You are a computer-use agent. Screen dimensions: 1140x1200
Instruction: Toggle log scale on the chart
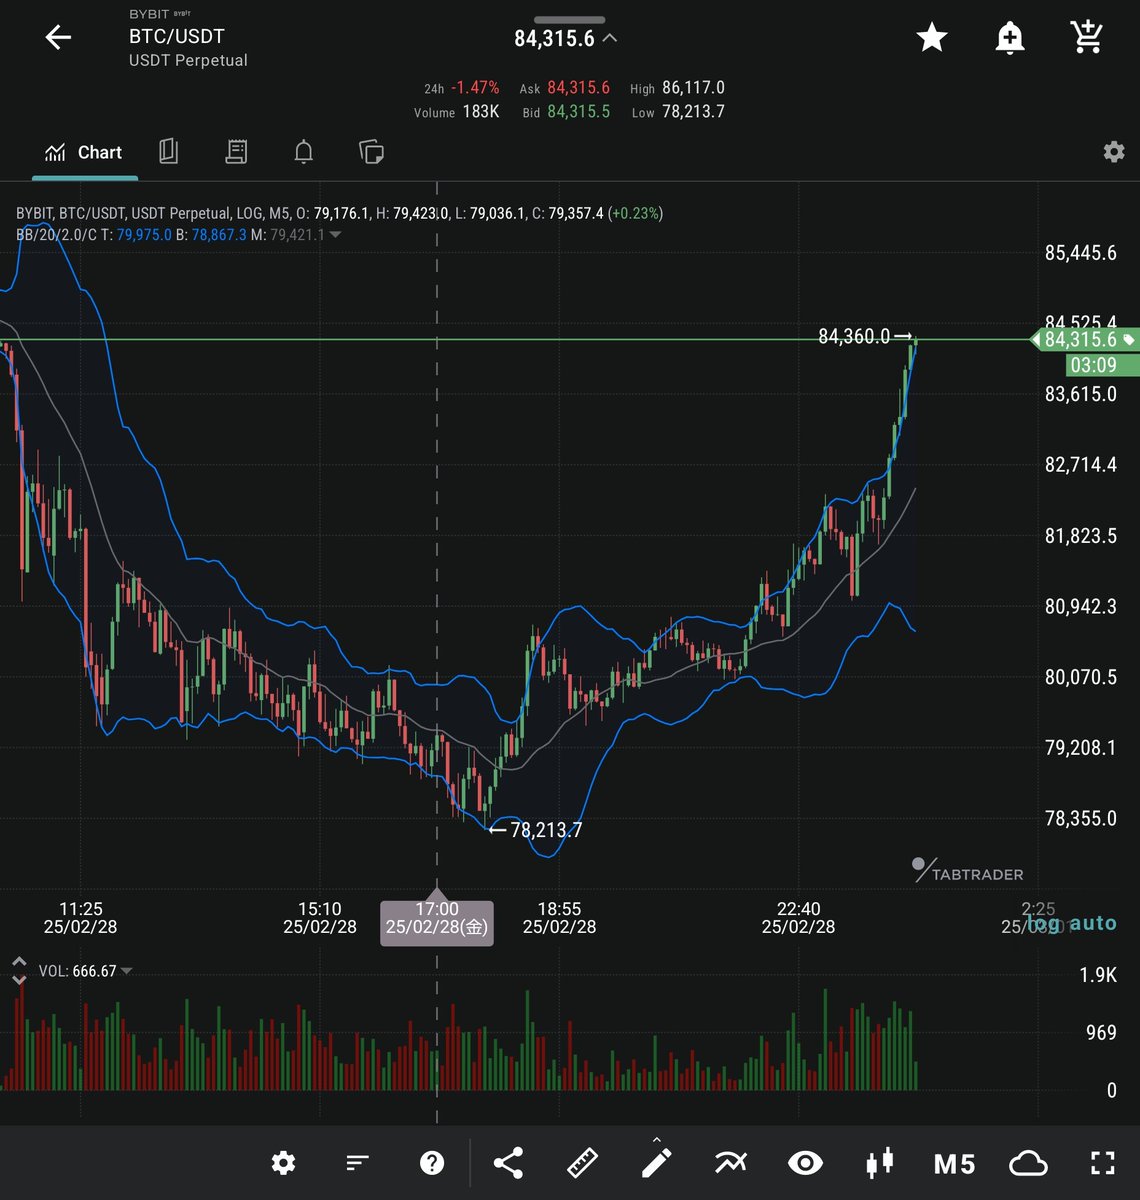pos(1044,923)
